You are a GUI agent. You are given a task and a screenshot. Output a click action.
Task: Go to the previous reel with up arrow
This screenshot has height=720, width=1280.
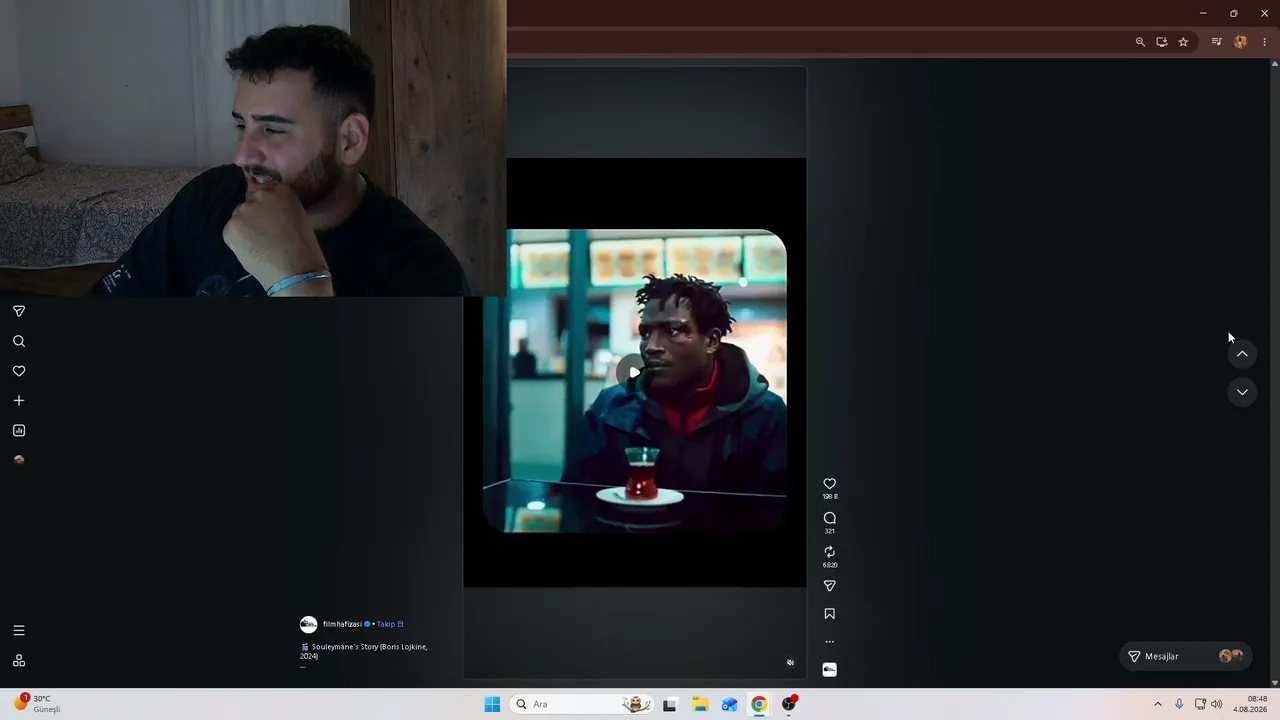coord(1242,354)
